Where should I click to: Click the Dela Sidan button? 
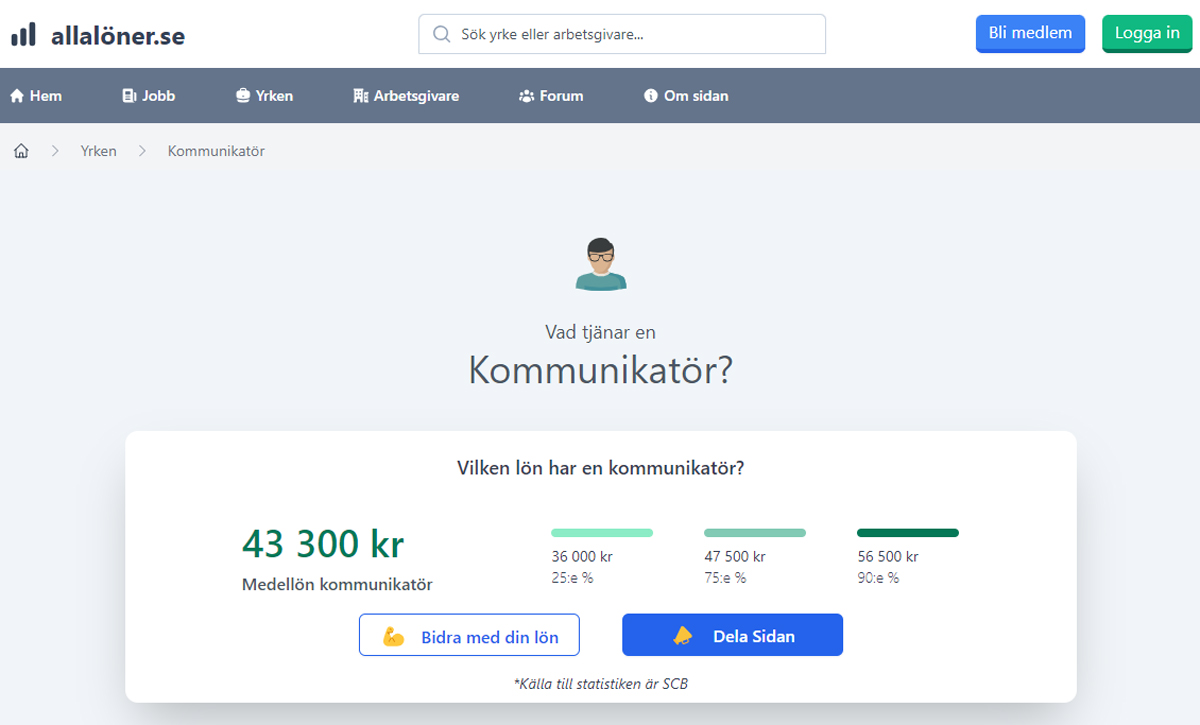click(x=732, y=635)
